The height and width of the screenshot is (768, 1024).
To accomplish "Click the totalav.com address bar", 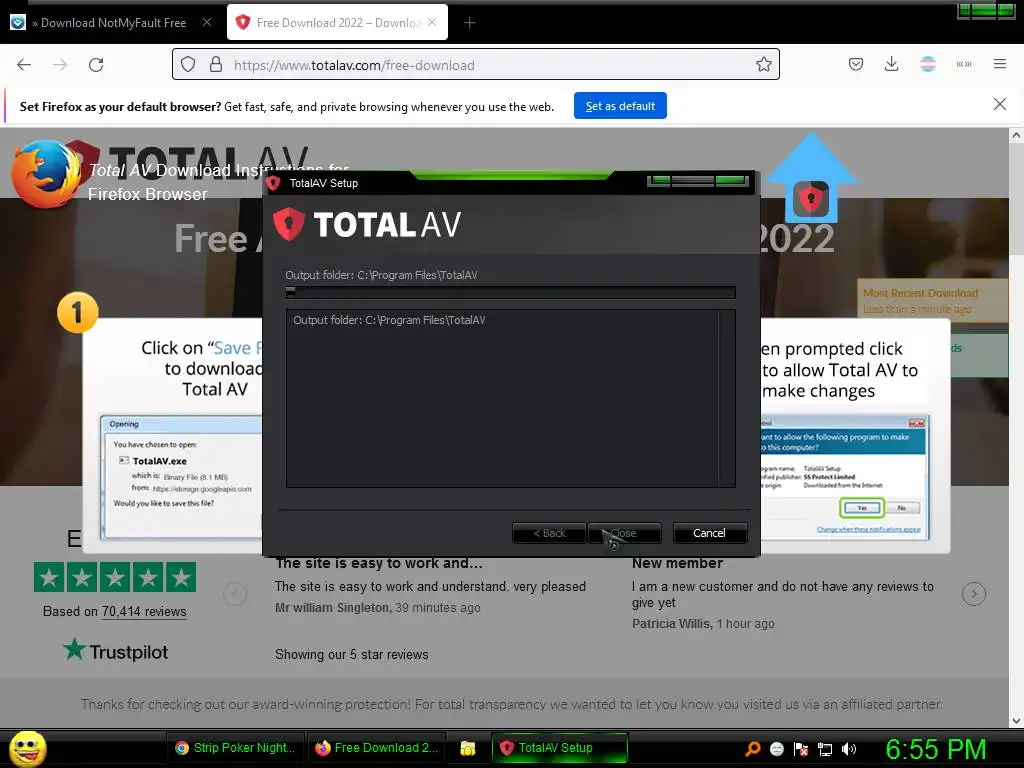I will (x=477, y=65).
